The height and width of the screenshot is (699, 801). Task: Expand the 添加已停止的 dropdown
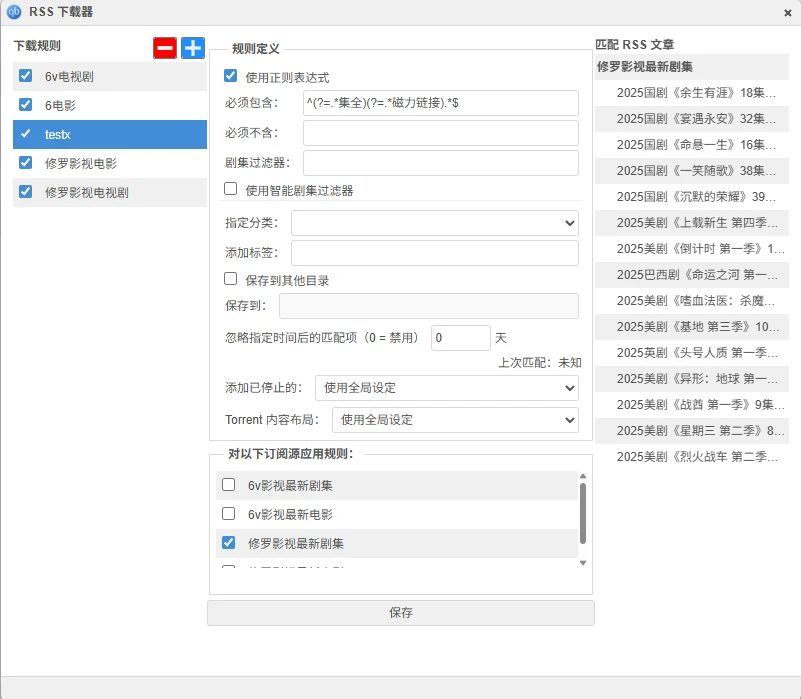click(x=446, y=387)
